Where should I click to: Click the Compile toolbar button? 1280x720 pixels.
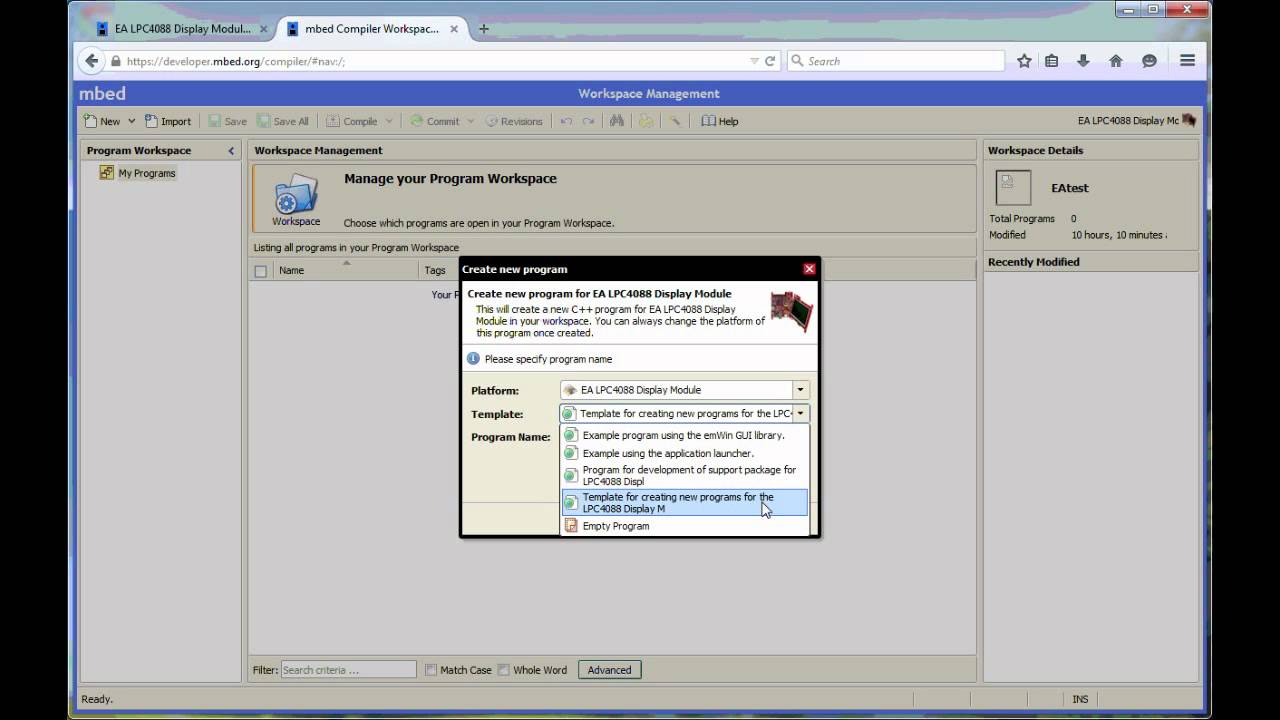[352, 121]
